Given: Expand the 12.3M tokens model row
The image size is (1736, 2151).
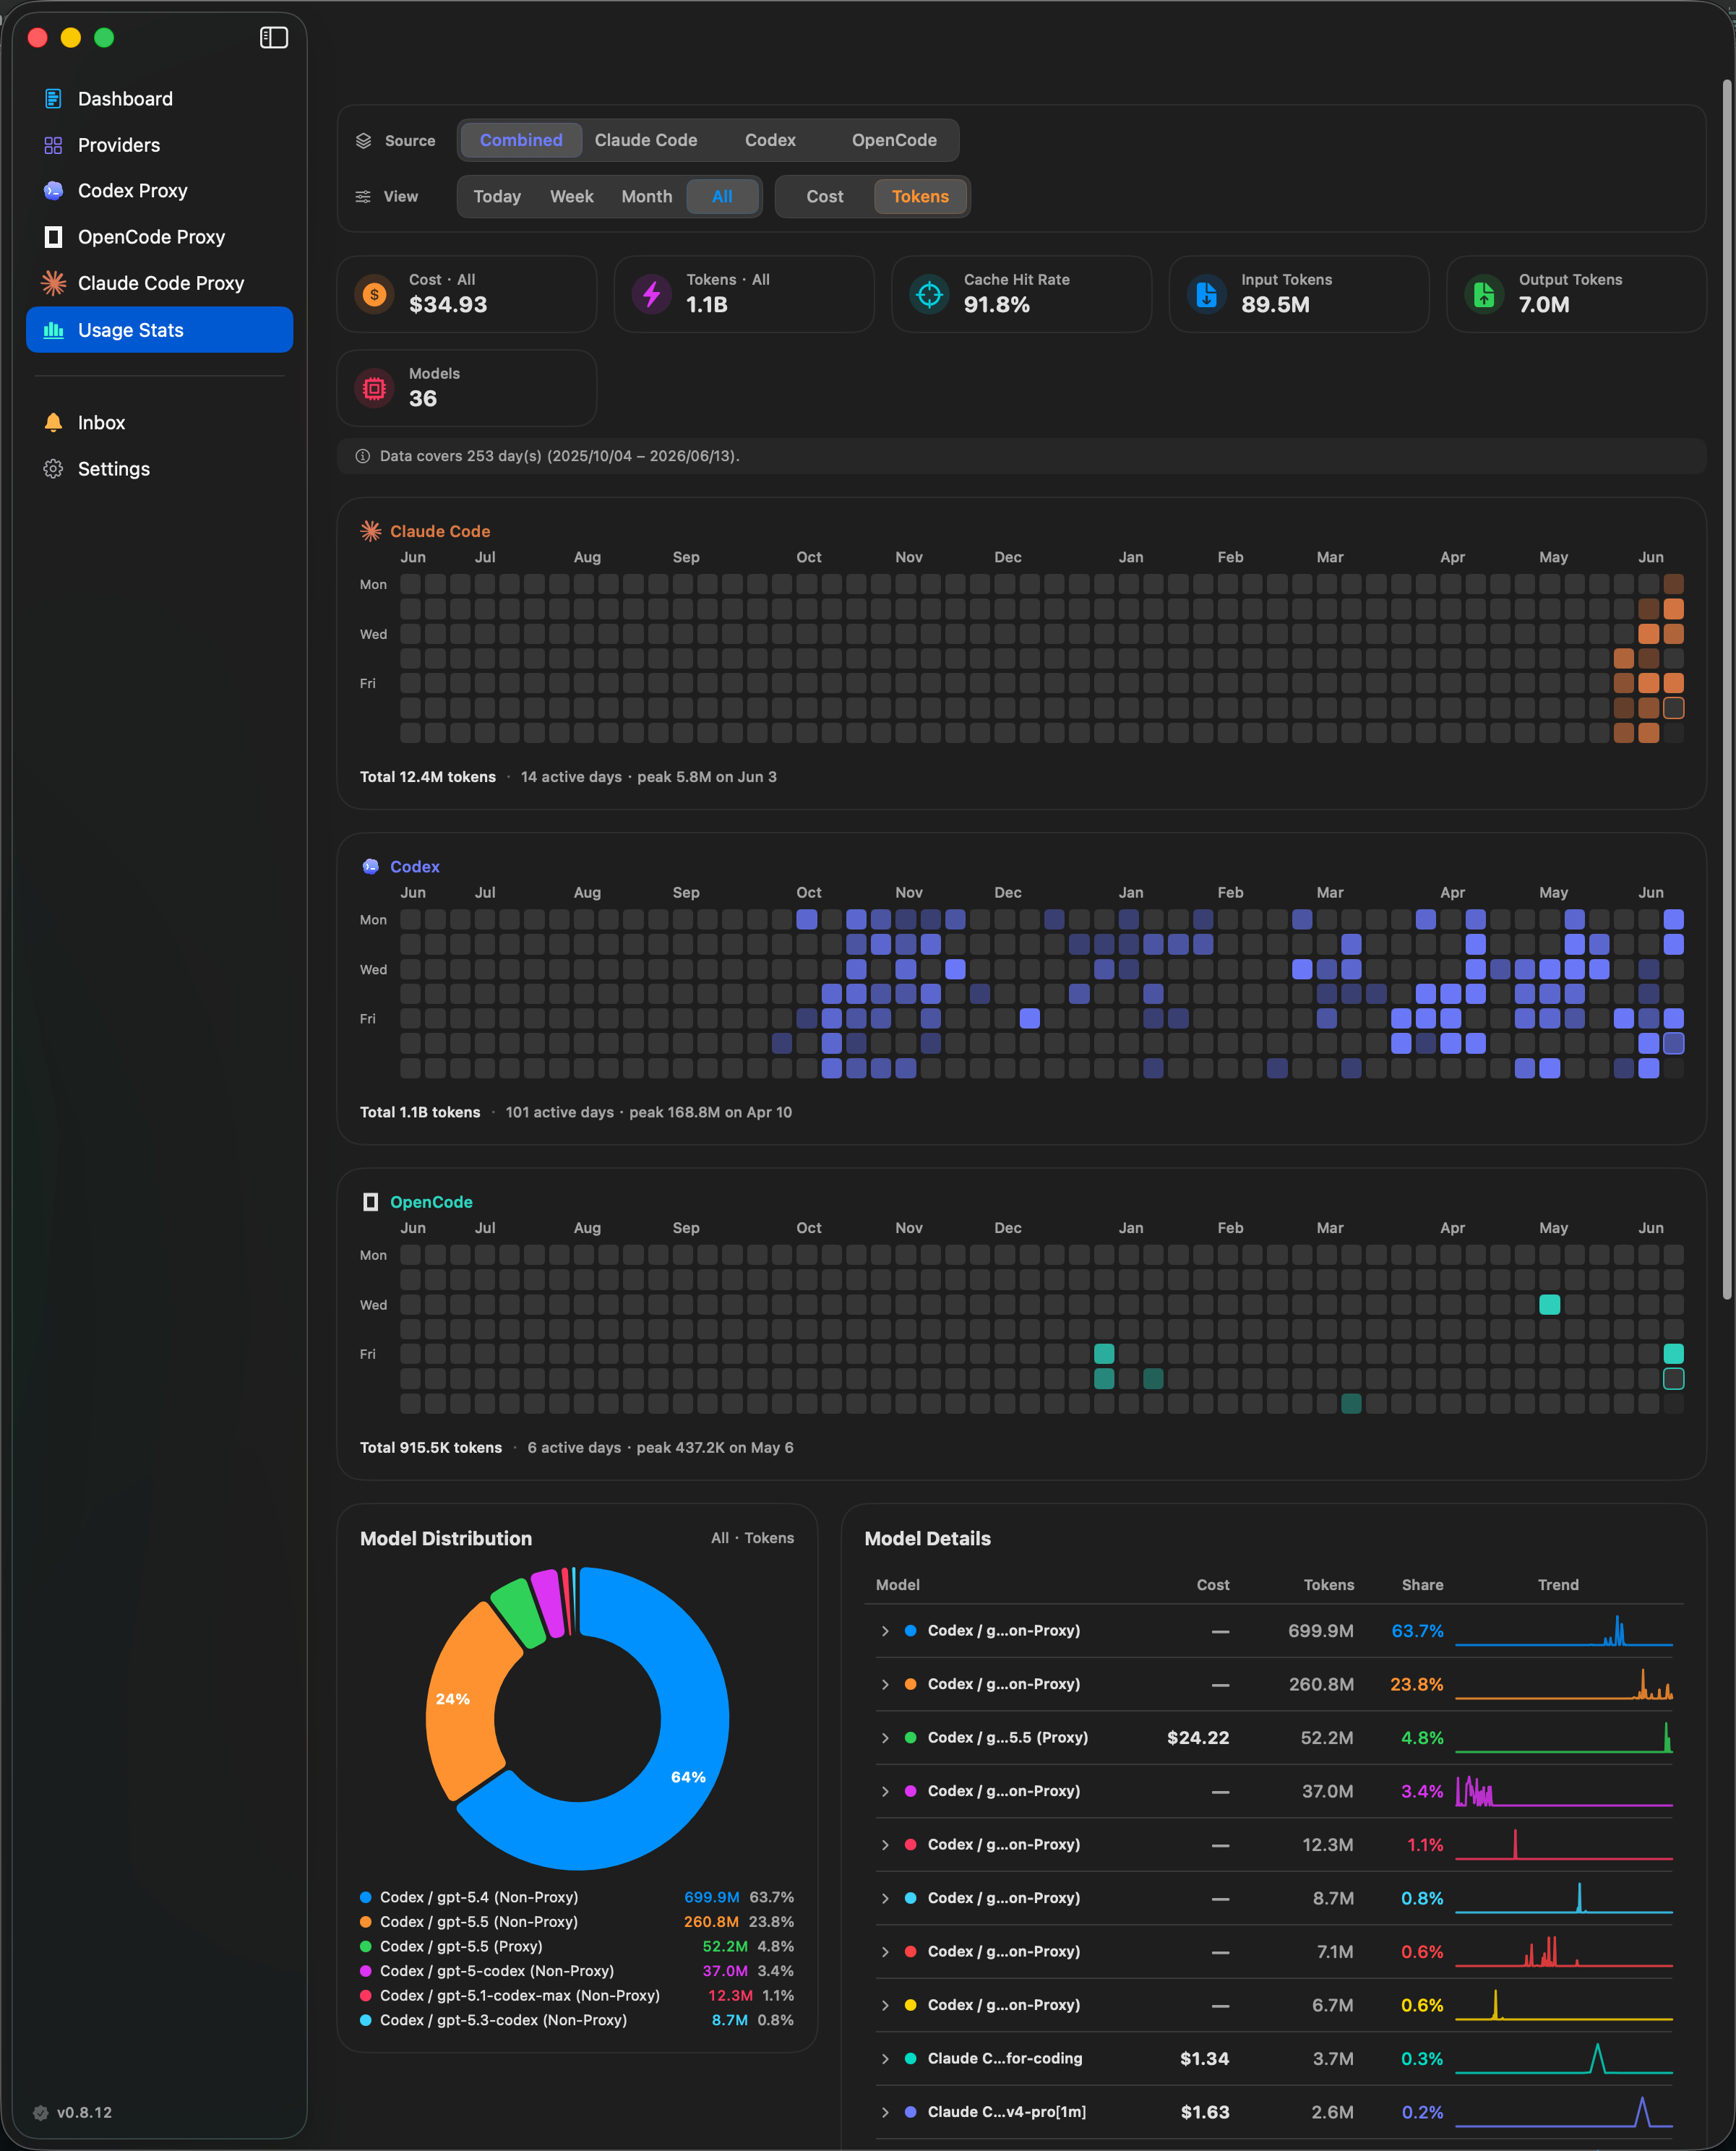Looking at the screenshot, I should (885, 1845).
